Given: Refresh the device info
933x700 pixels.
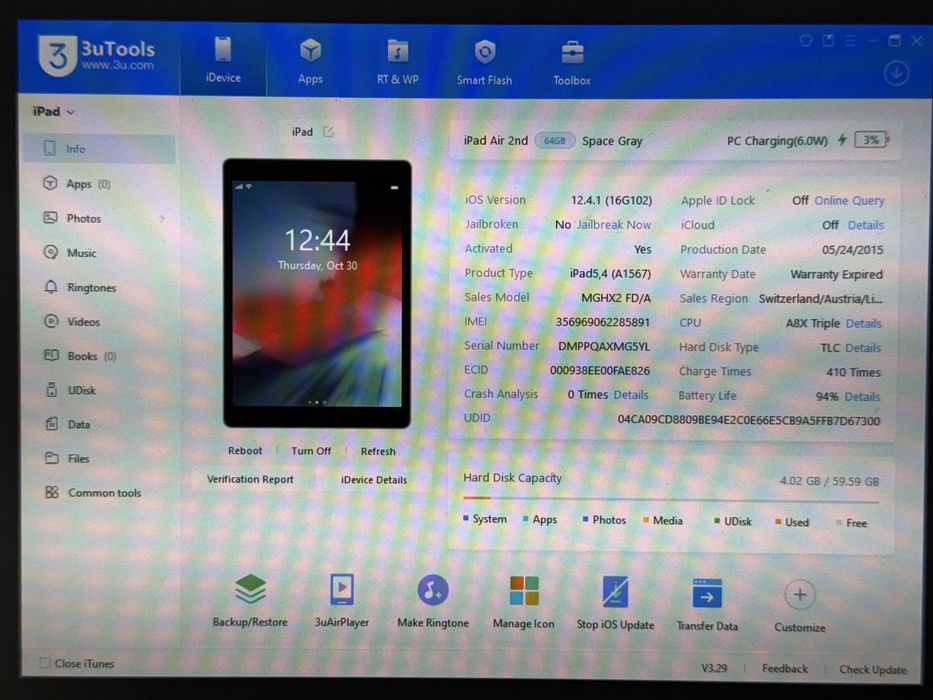Looking at the screenshot, I should [x=378, y=451].
